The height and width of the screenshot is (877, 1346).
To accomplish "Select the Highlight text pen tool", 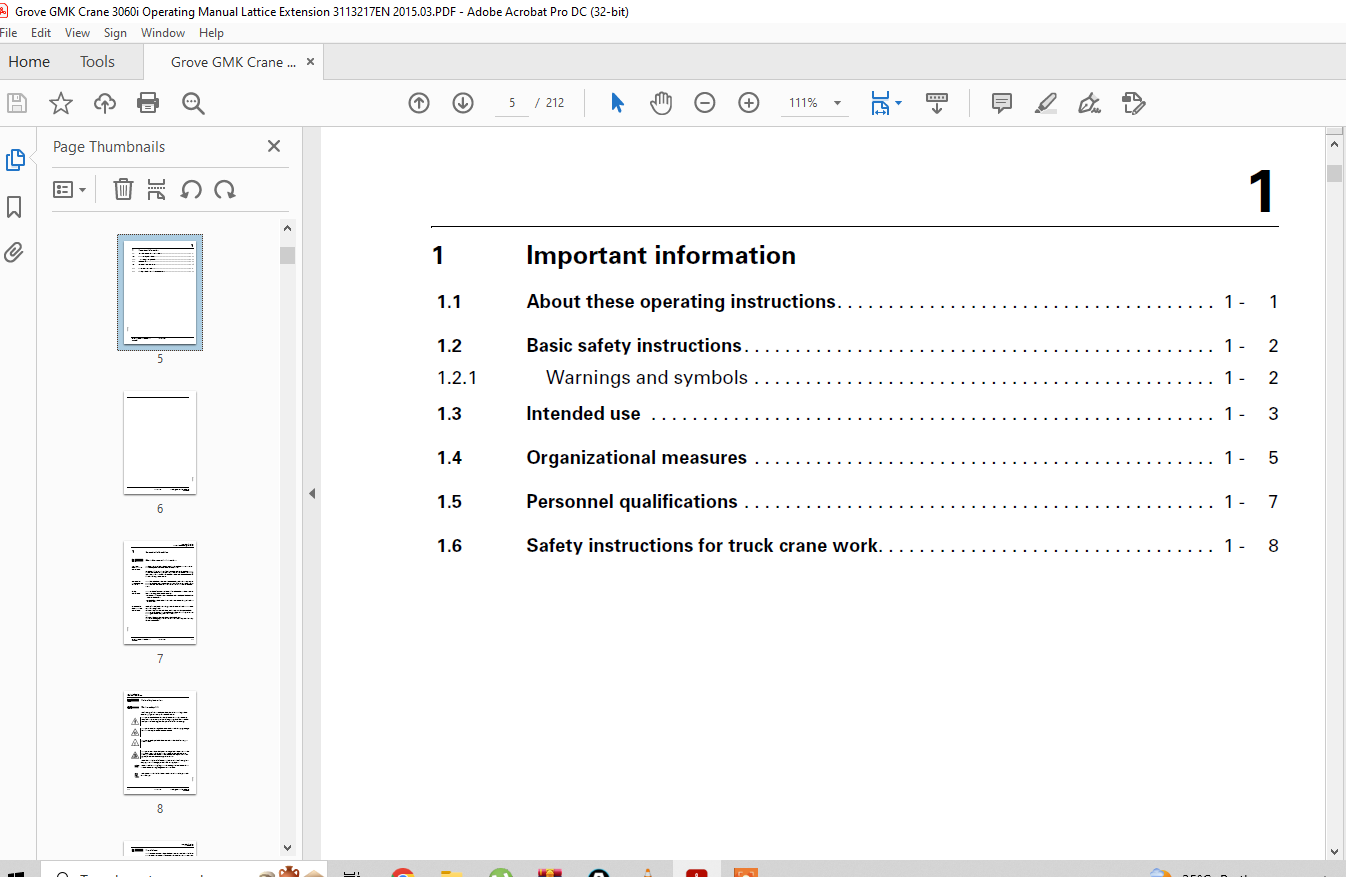I will click(1046, 103).
